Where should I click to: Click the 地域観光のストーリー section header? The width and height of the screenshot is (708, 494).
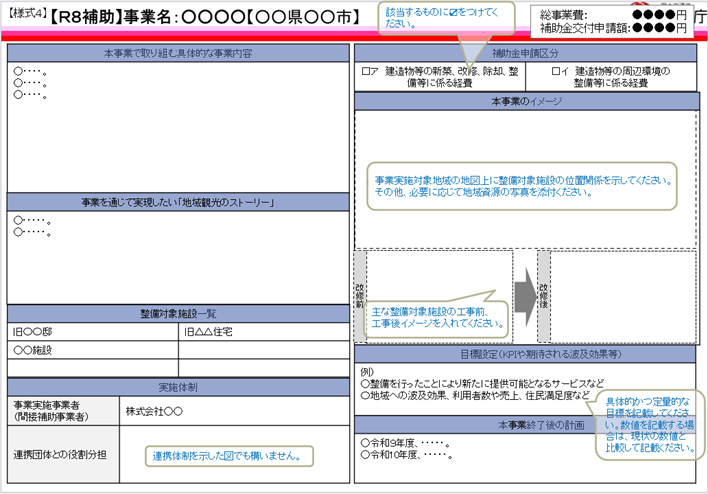coord(178,203)
